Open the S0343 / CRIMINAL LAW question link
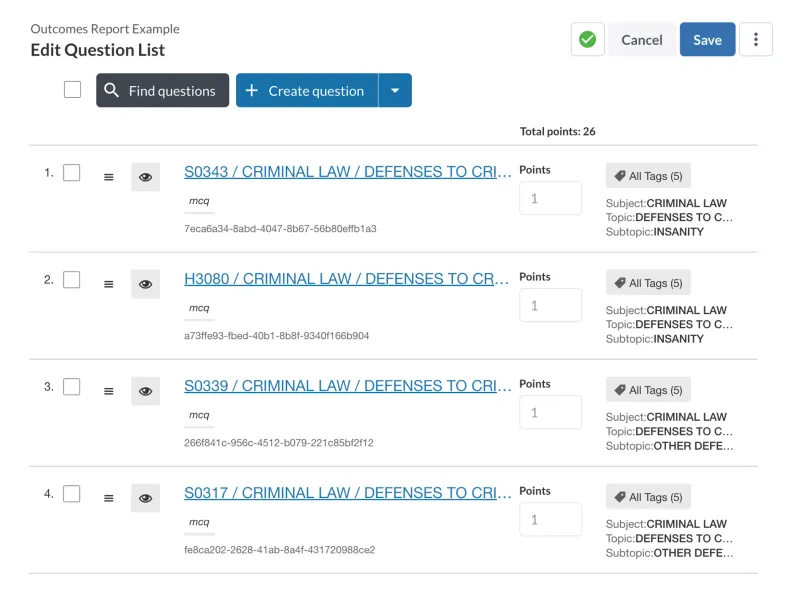The height and width of the screenshot is (596, 800). pos(347,172)
